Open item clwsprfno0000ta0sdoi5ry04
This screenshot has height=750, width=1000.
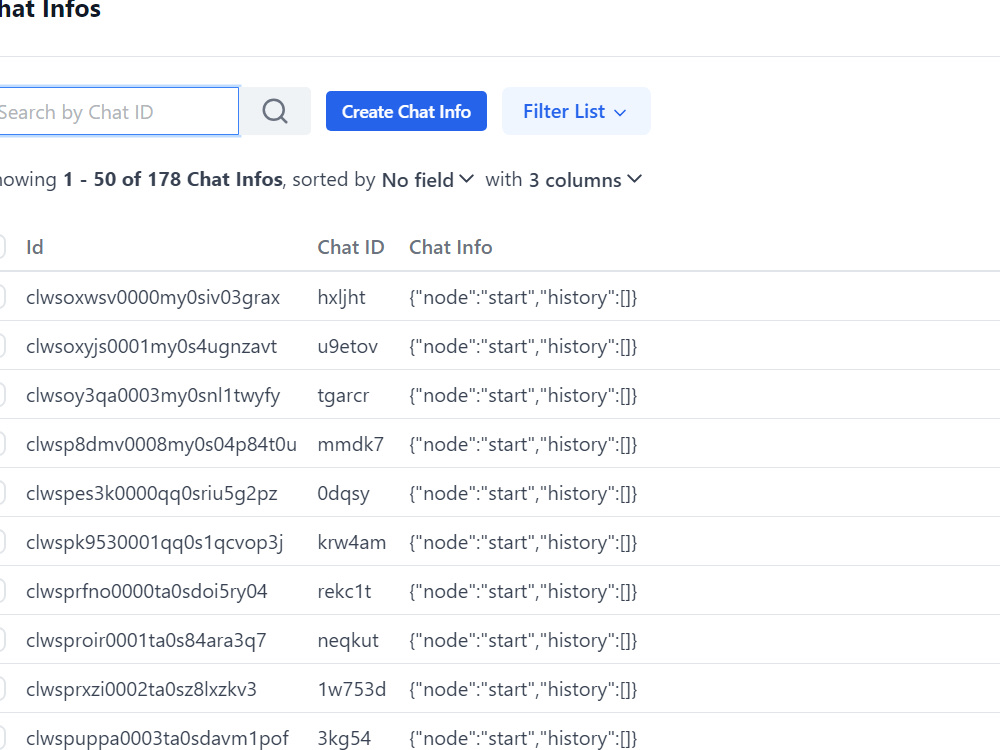coord(147,592)
